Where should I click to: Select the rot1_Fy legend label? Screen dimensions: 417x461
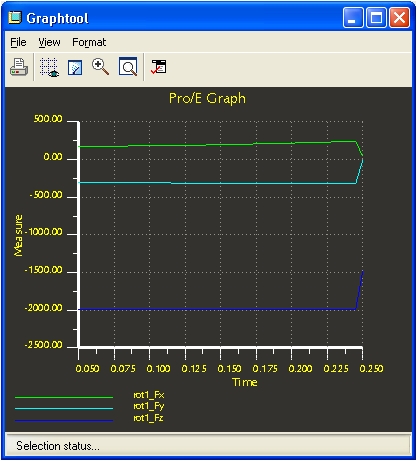(149, 406)
